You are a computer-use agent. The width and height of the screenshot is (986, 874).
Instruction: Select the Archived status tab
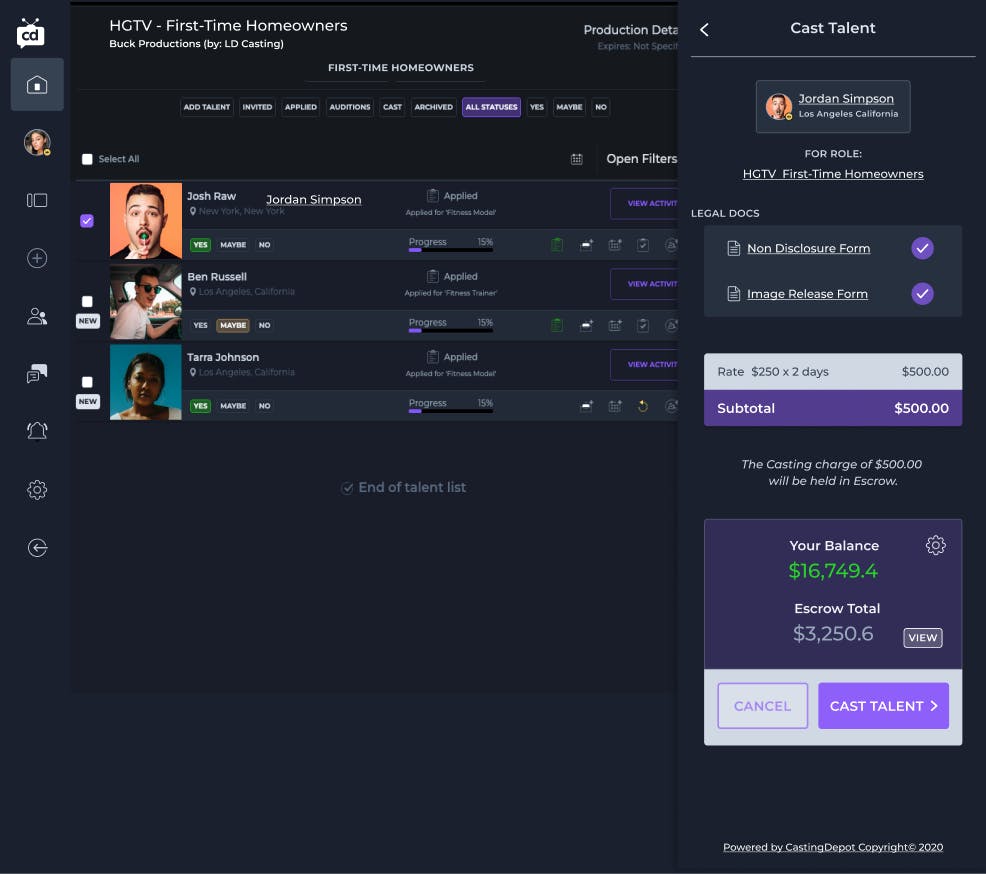click(x=433, y=107)
